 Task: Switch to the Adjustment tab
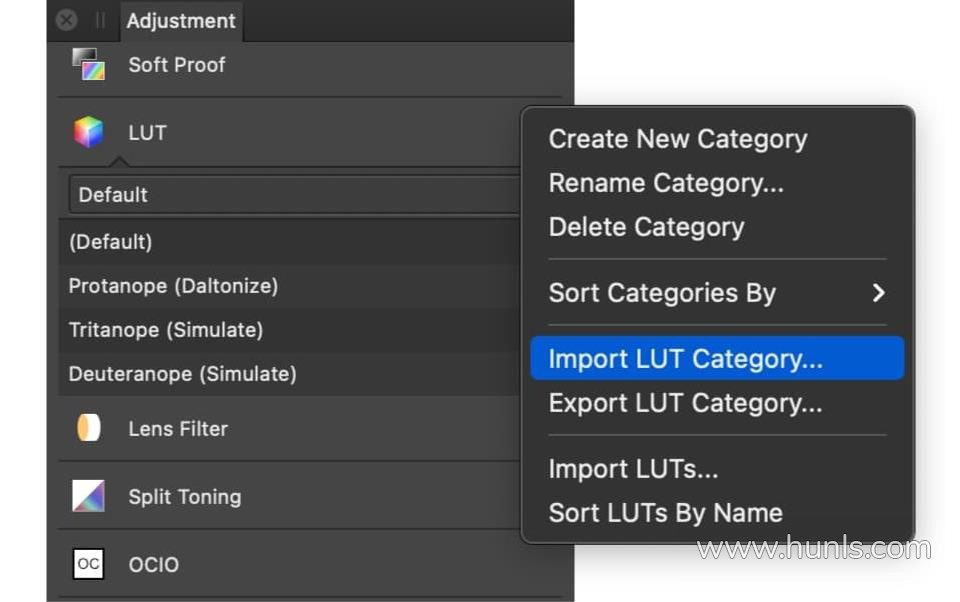(x=181, y=20)
